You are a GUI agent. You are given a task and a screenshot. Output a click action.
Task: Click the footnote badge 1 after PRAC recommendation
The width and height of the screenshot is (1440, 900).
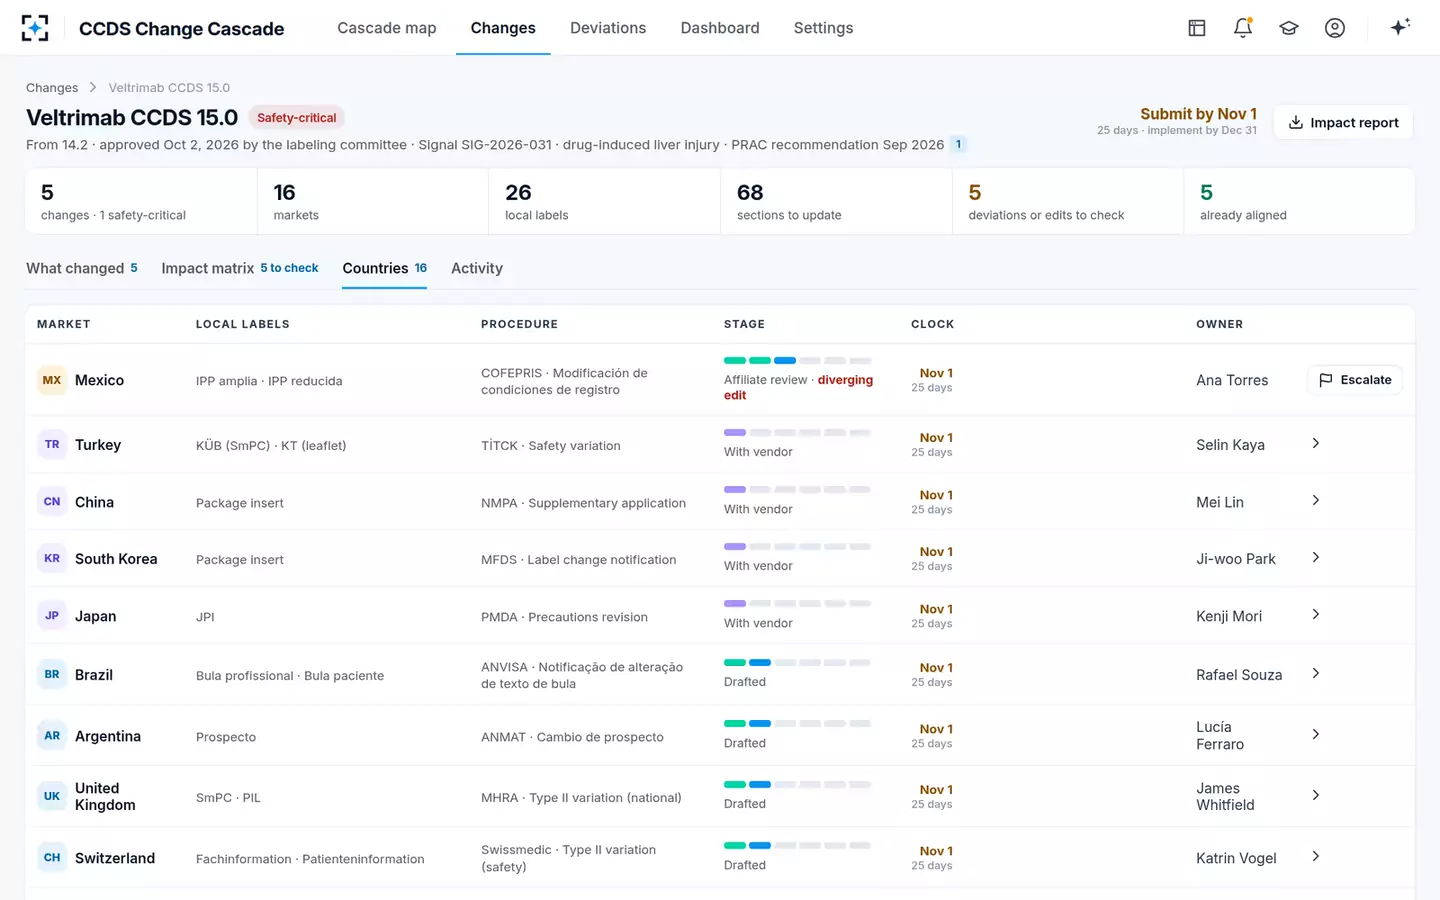[x=958, y=144]
